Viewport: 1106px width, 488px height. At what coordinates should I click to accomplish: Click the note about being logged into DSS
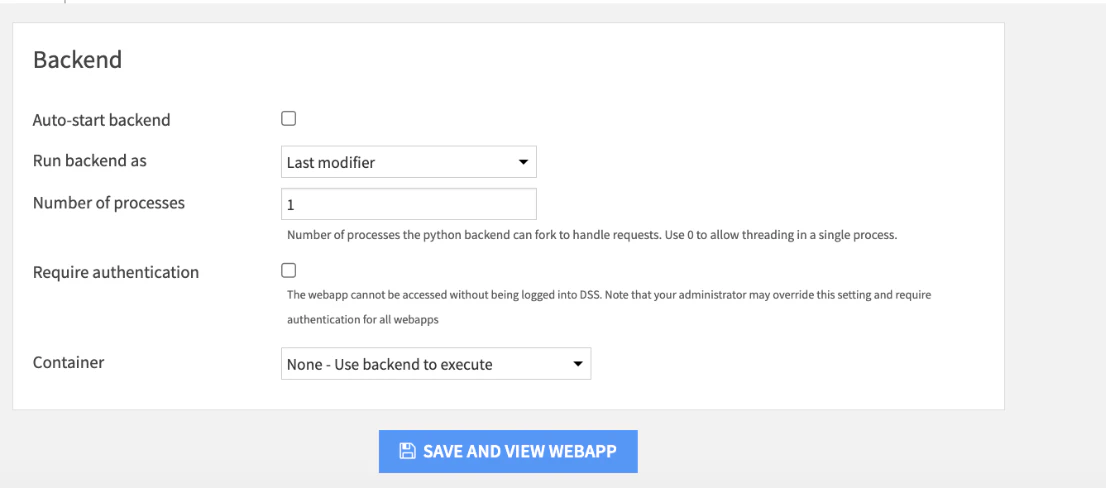(609, 307)
